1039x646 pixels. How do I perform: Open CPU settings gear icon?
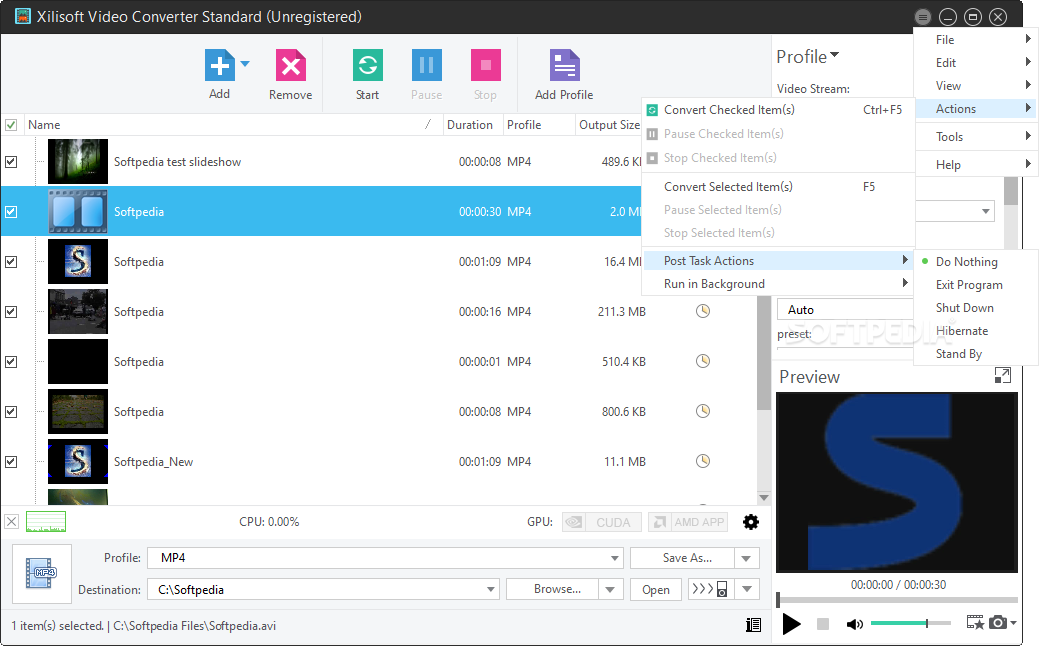click(x=751, y=522)
